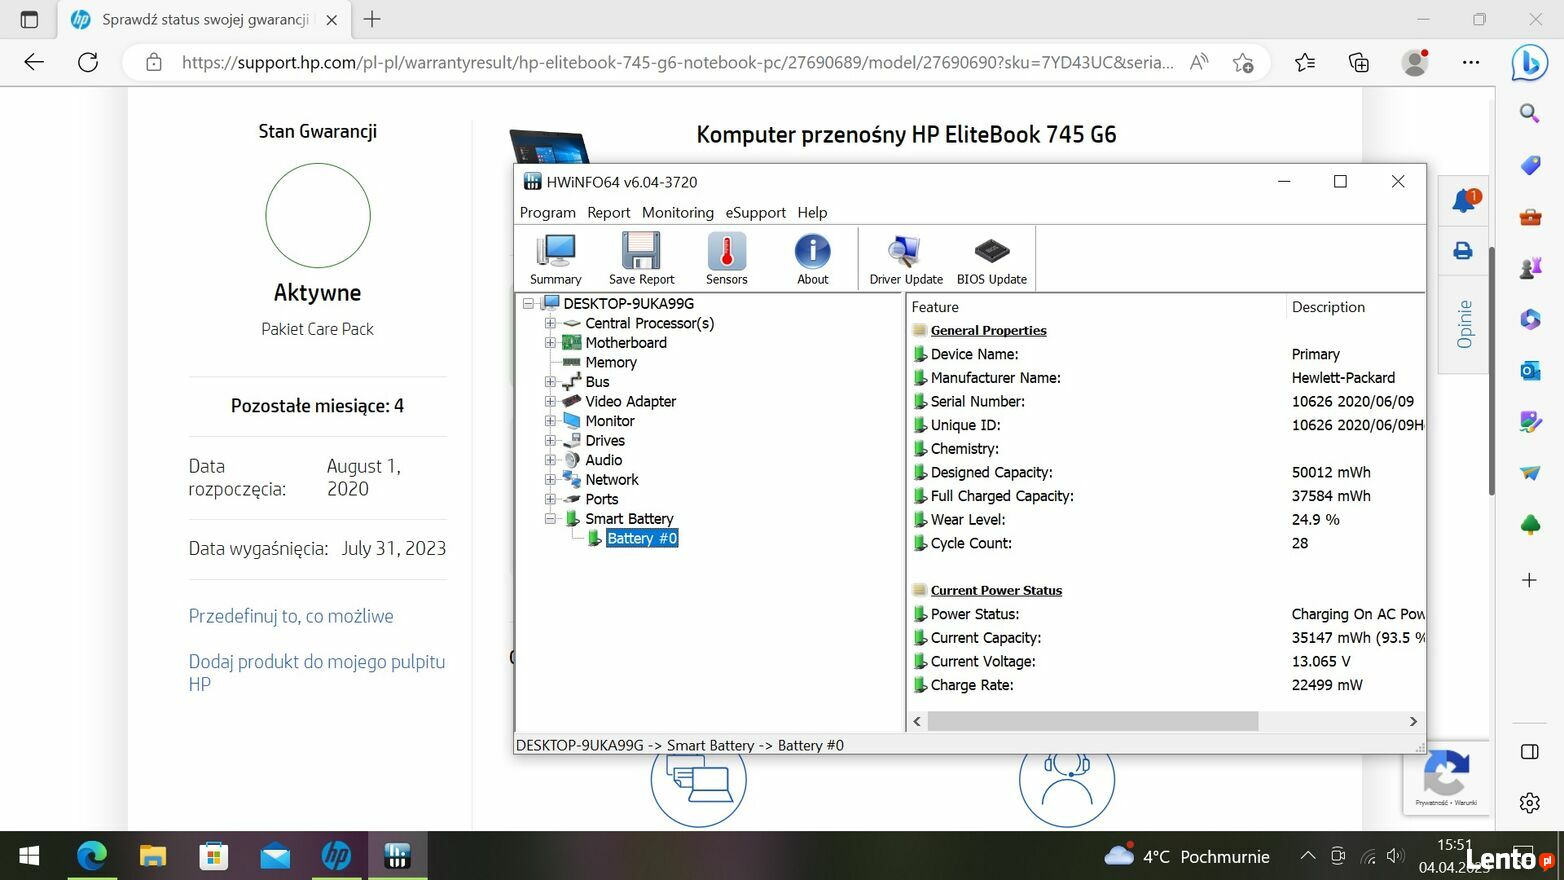Screen dimensions: 1564x880
Task: Select Ports tree item
Action: (x=601, y=499)
